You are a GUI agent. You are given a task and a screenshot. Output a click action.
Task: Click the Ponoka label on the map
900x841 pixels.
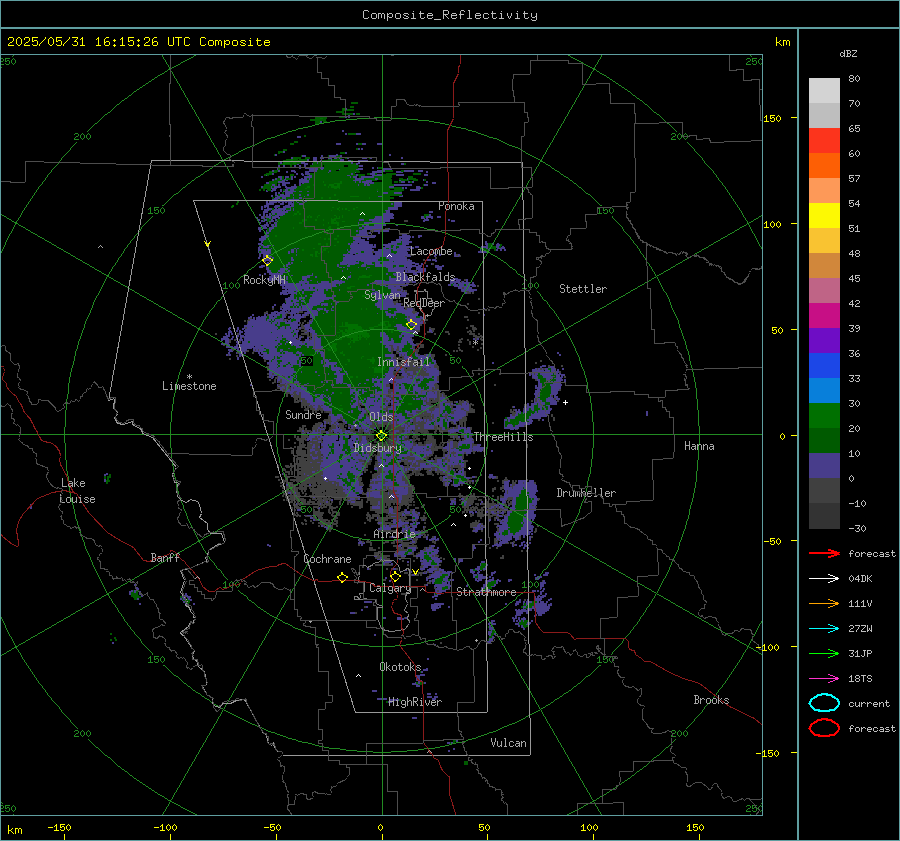456,206
